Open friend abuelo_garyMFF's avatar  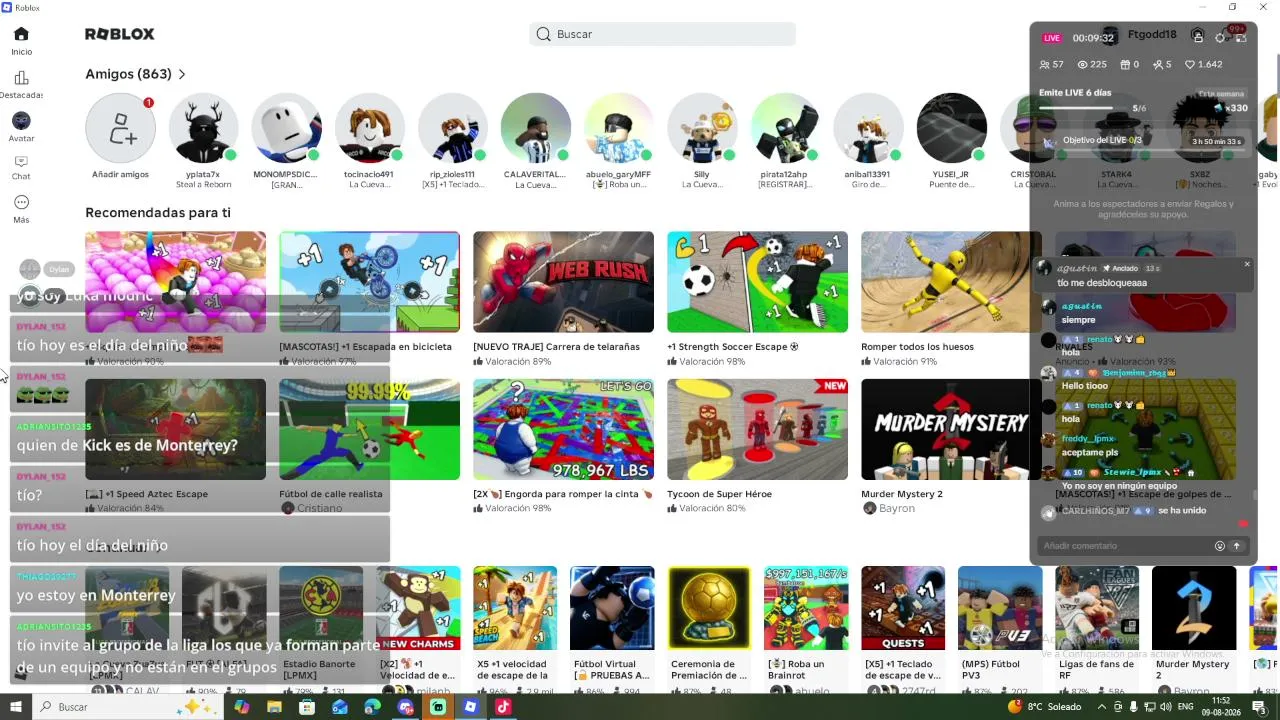[x=619, y=128]
